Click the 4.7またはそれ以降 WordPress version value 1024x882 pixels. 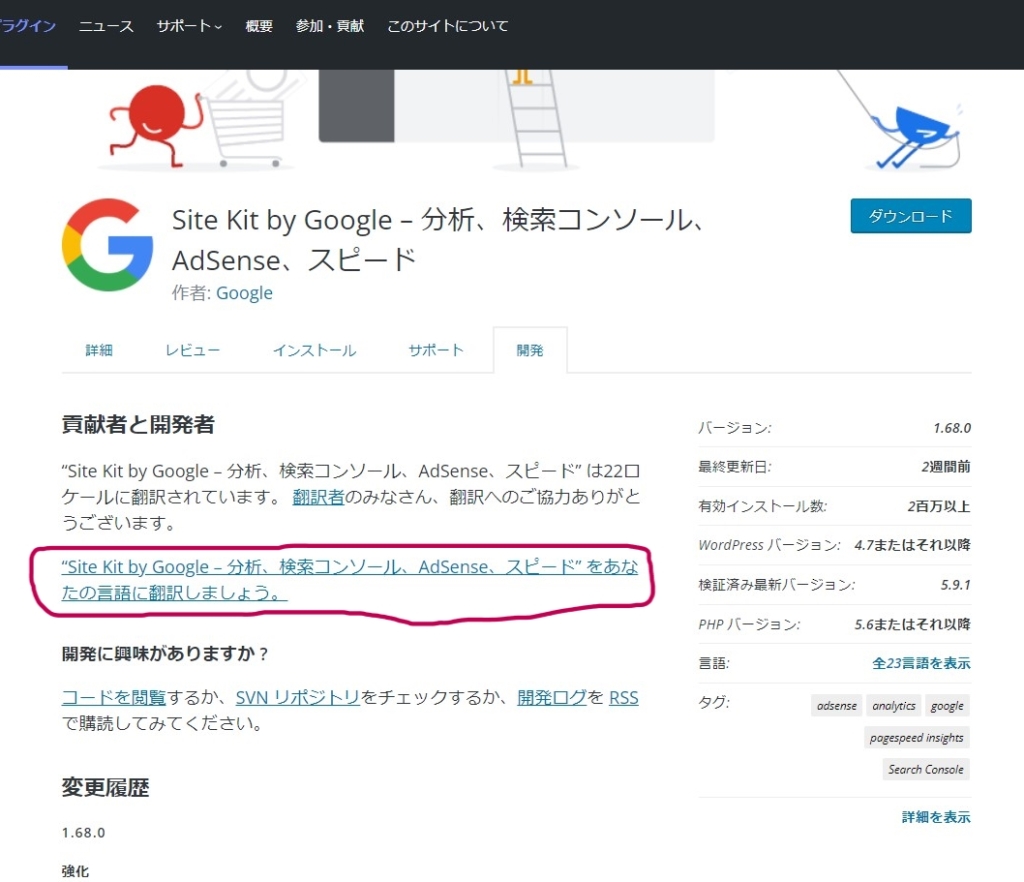(912, 545)
